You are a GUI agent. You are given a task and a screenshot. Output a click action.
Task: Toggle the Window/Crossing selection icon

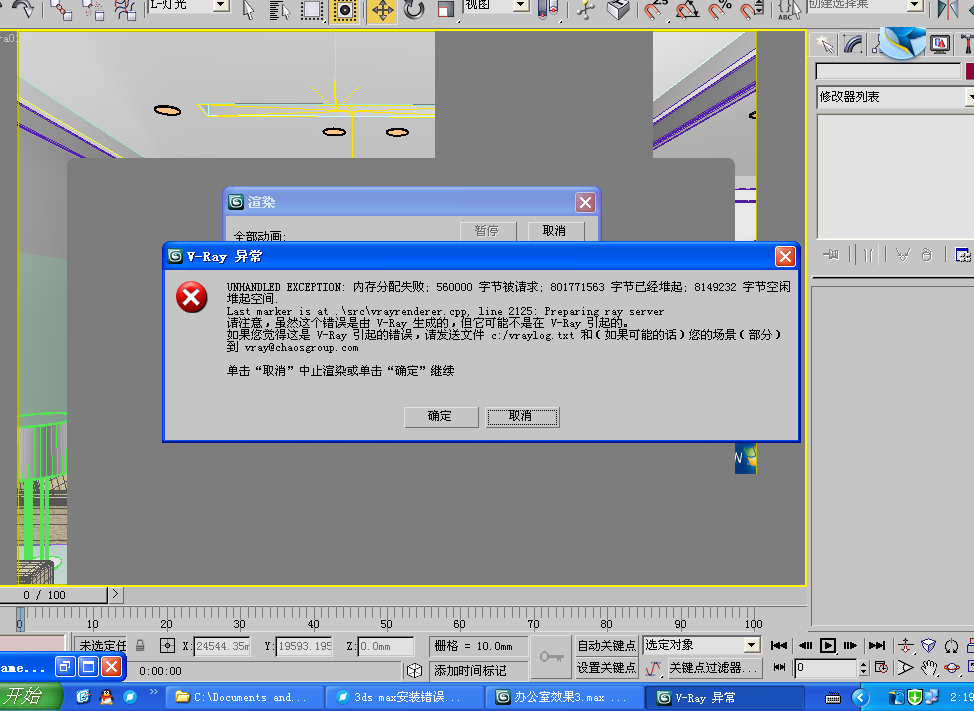point(344,10)
